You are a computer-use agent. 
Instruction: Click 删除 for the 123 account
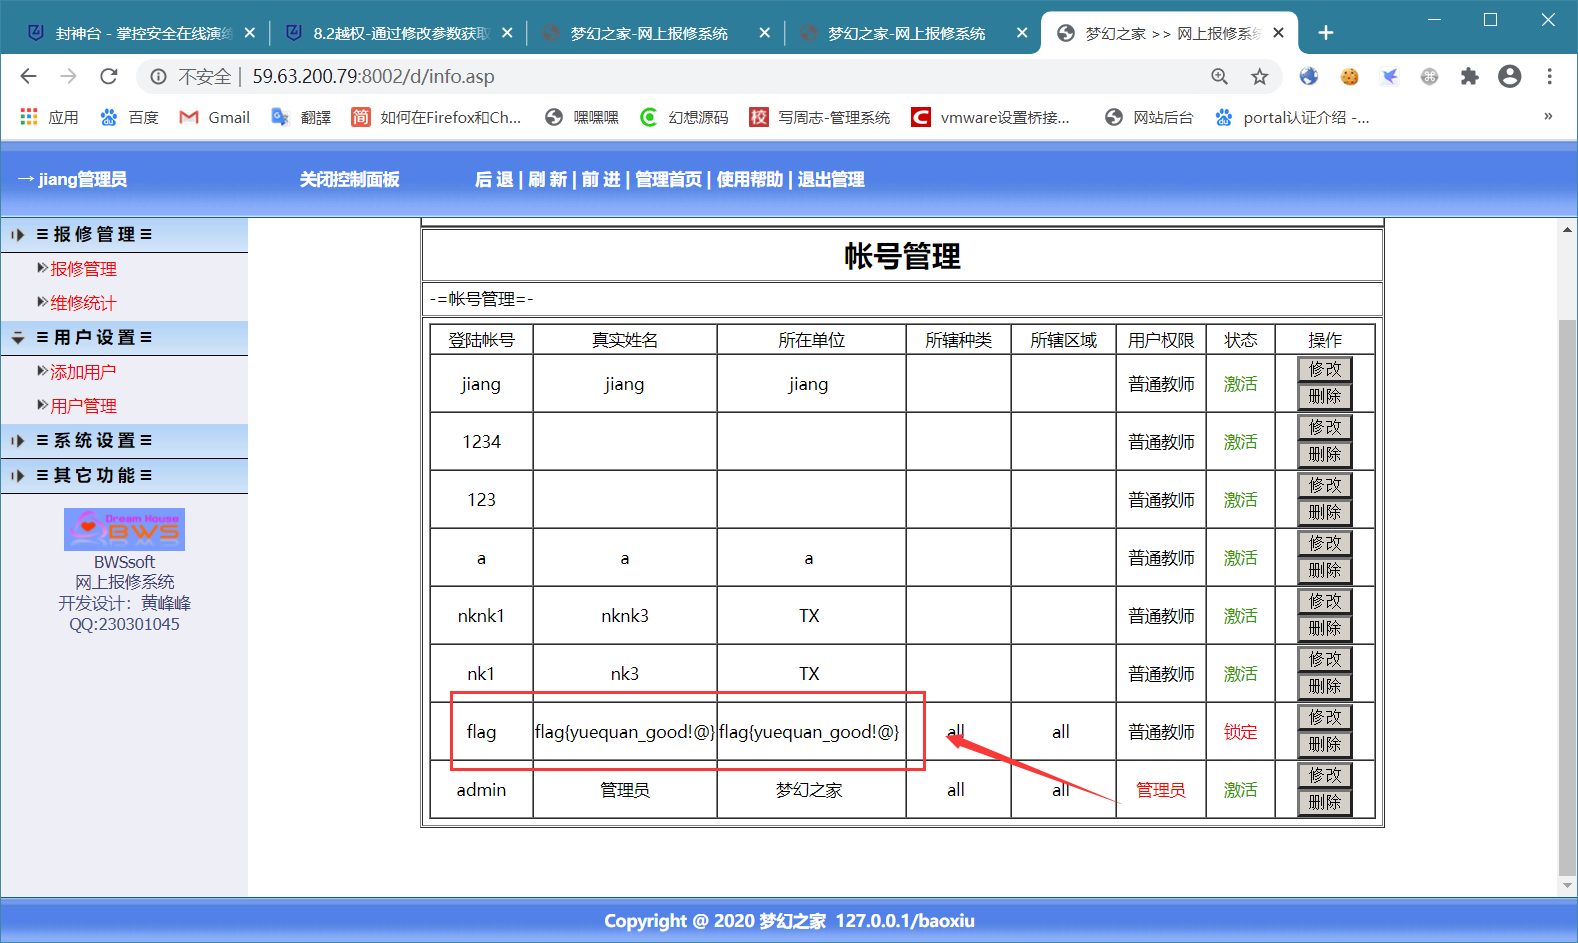(1325, 513)
